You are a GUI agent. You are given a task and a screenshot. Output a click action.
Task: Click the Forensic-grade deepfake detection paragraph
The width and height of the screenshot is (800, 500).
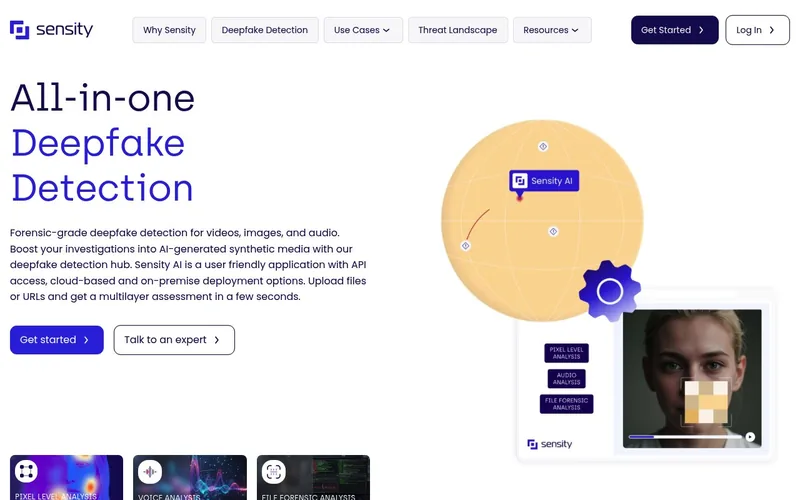click(x=188, y=264)
